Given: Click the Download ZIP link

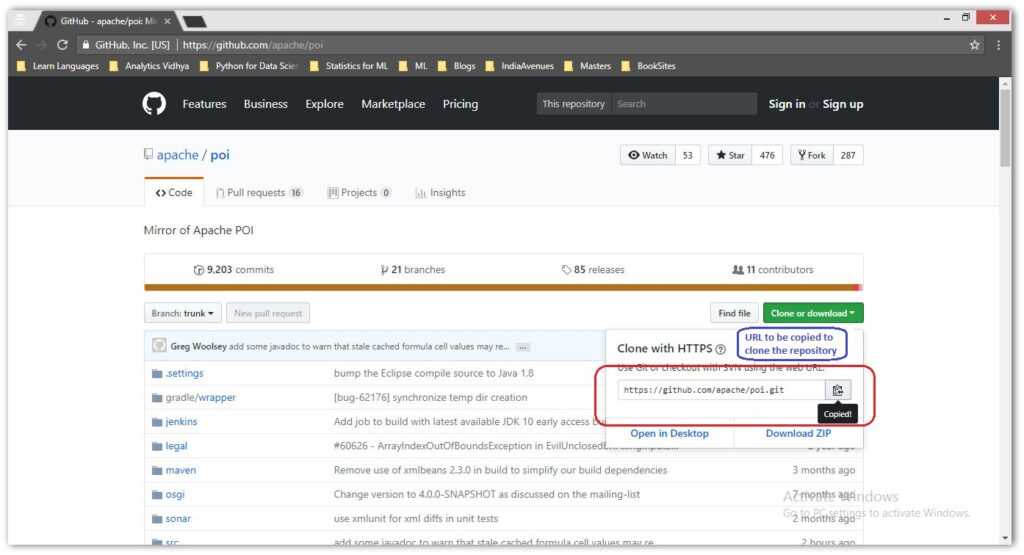Looking at the screenshot, I should (x=798, y=433).
